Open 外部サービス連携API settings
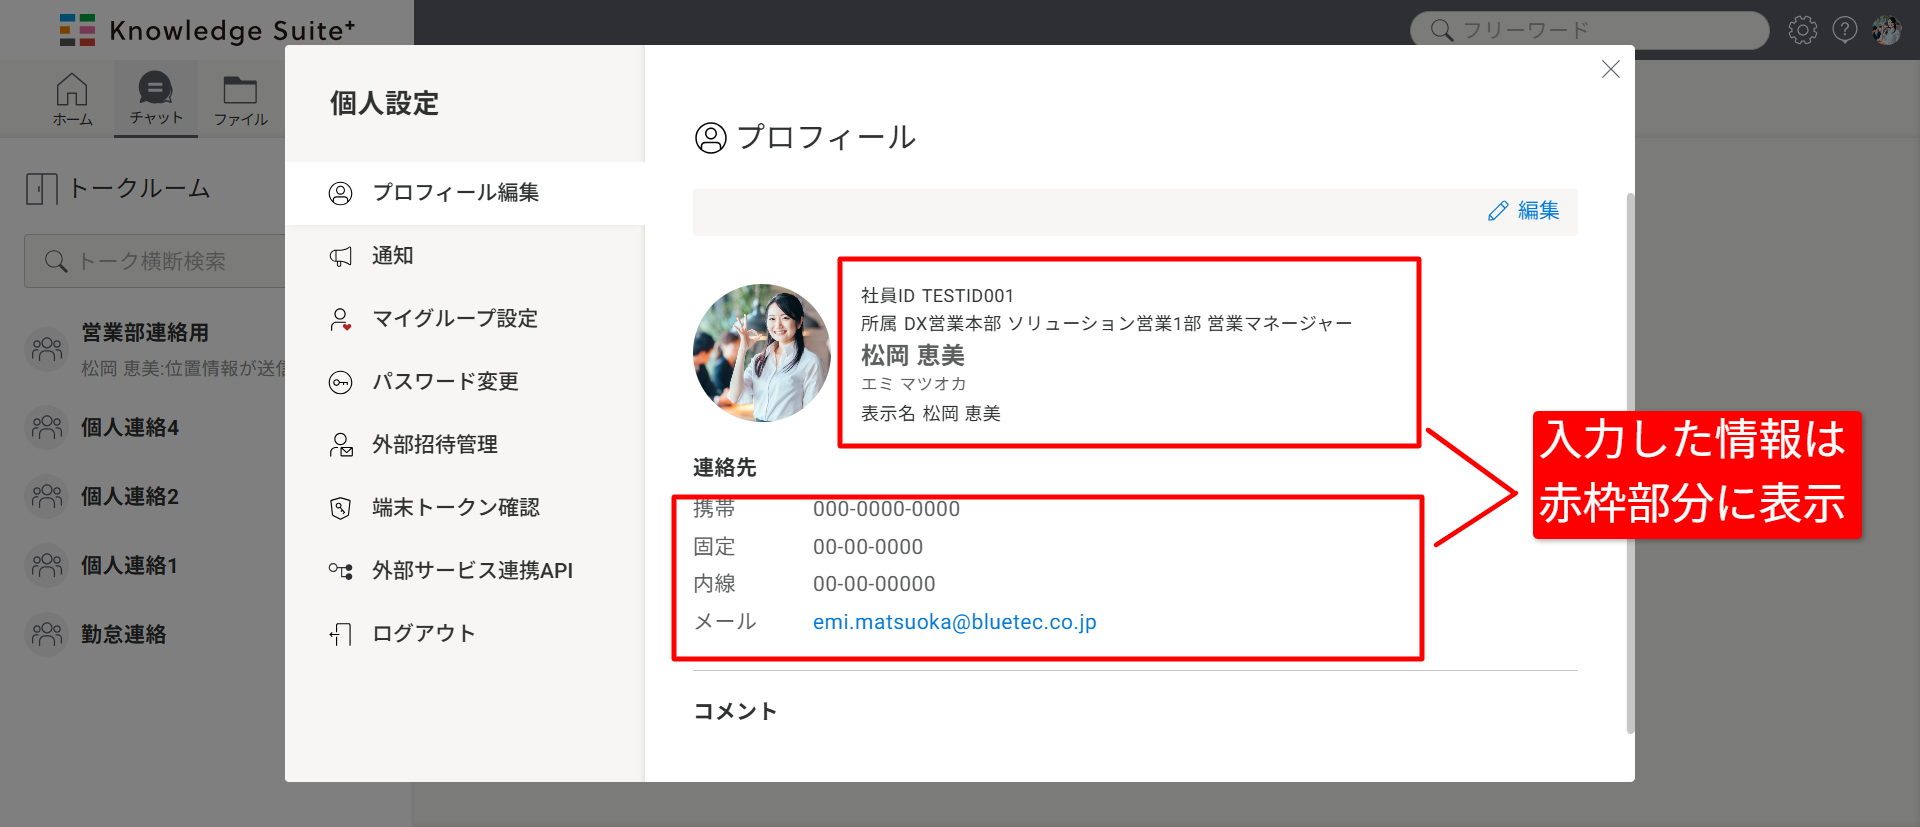1920x827 pixels. 472,571
